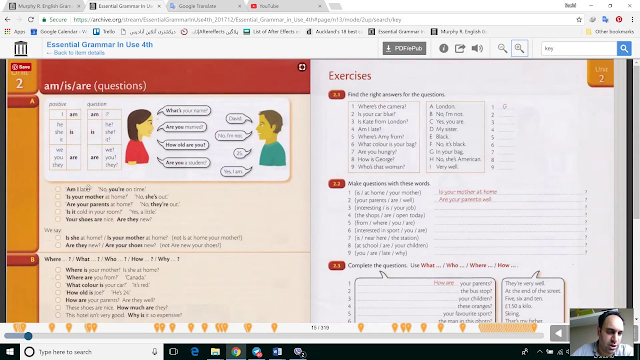Switch to the Google Translate tab
The image size is (640, 360).
coord(205,6)
